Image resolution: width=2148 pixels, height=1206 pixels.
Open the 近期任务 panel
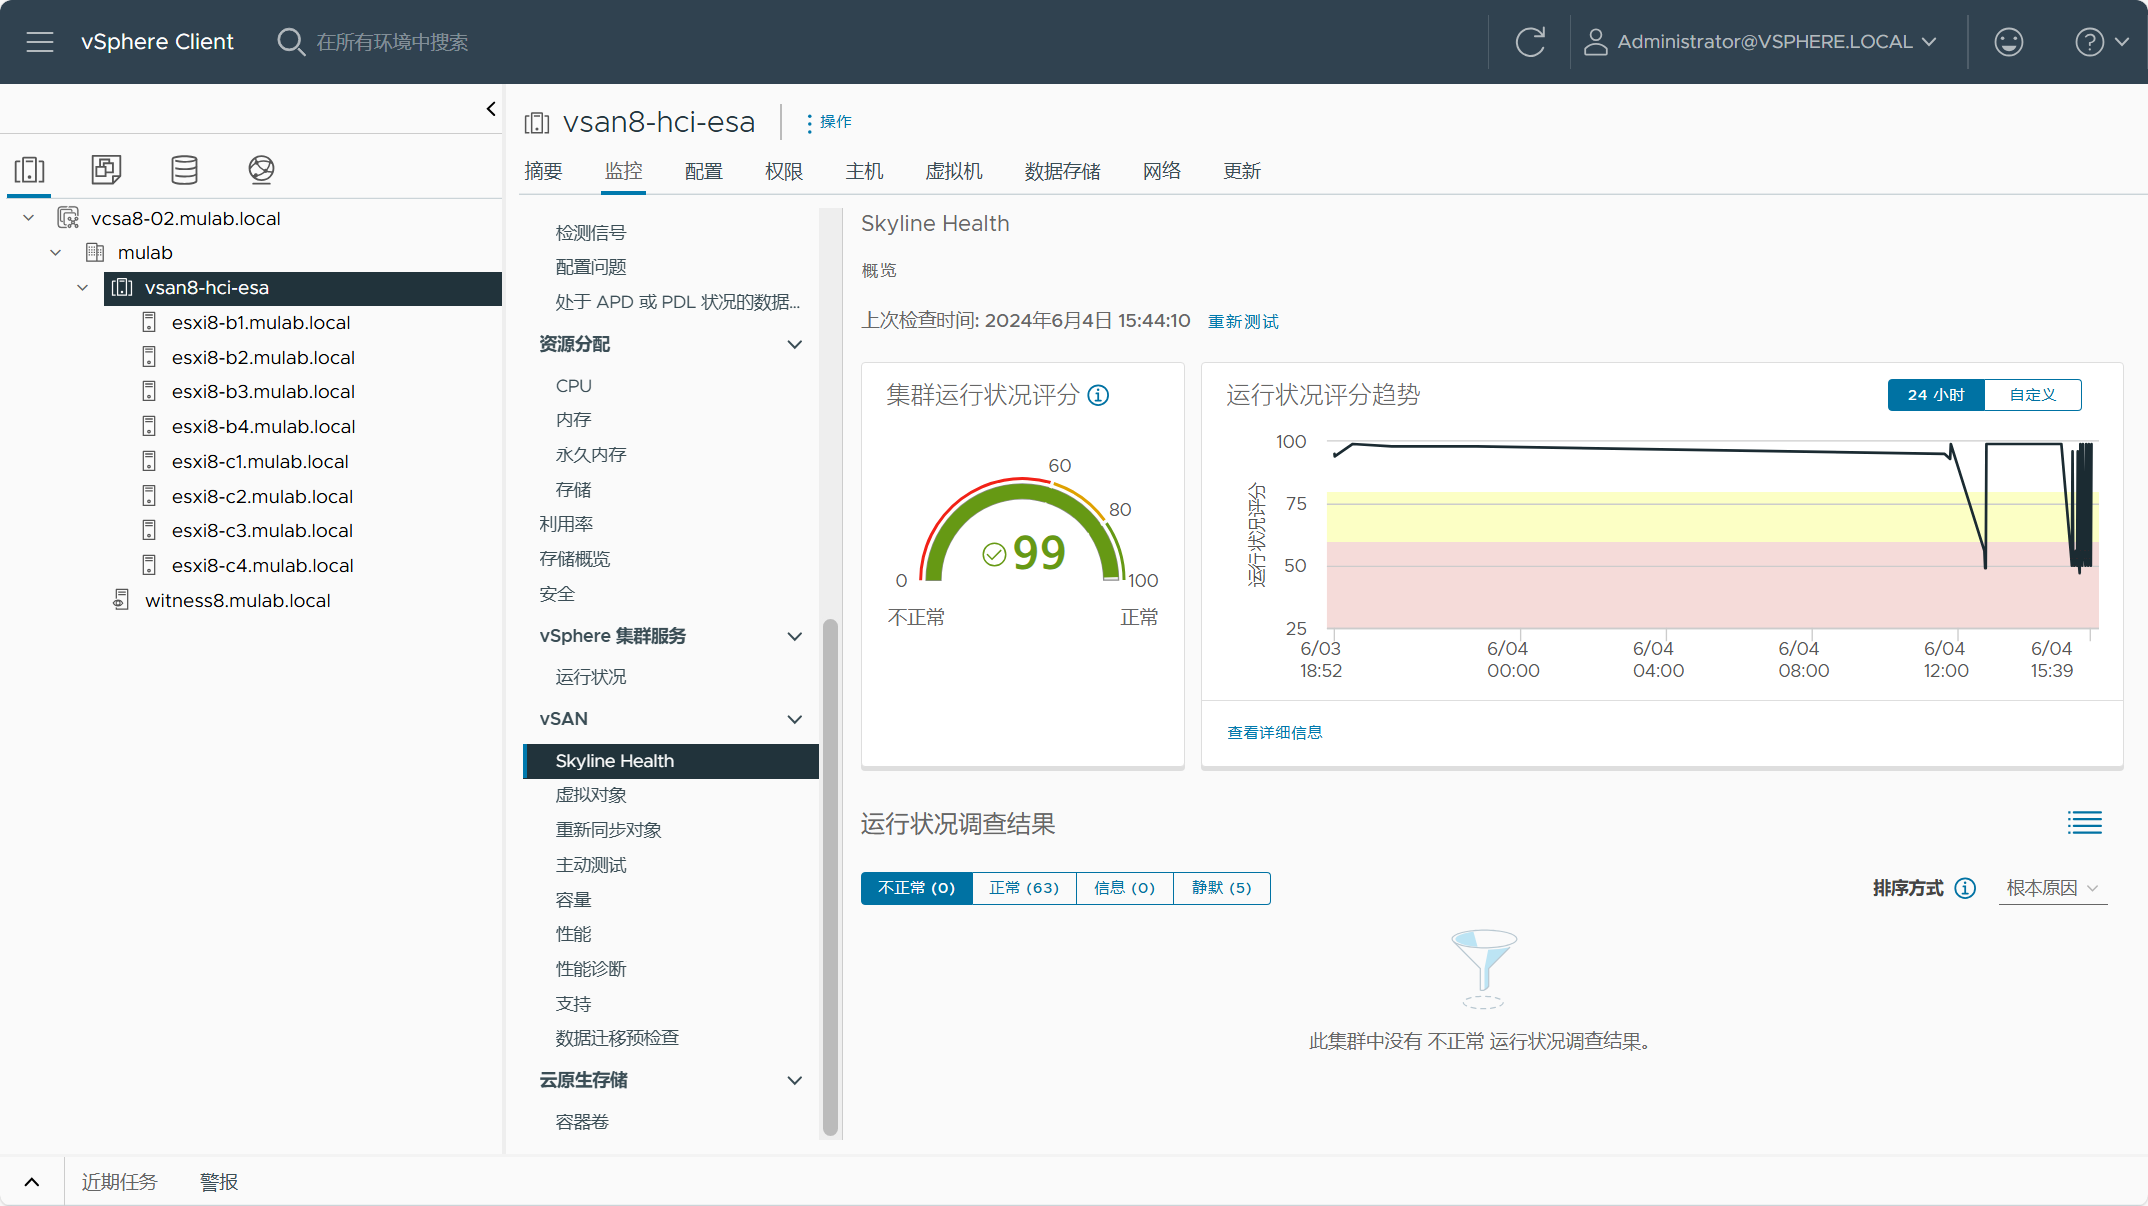[119, 1182]
